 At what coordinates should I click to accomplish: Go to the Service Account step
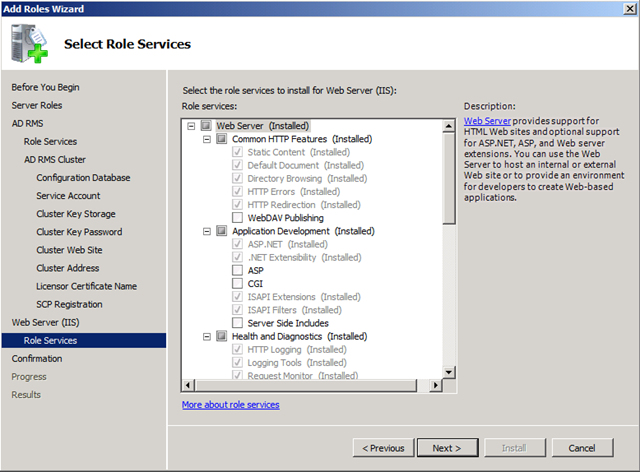68,196
